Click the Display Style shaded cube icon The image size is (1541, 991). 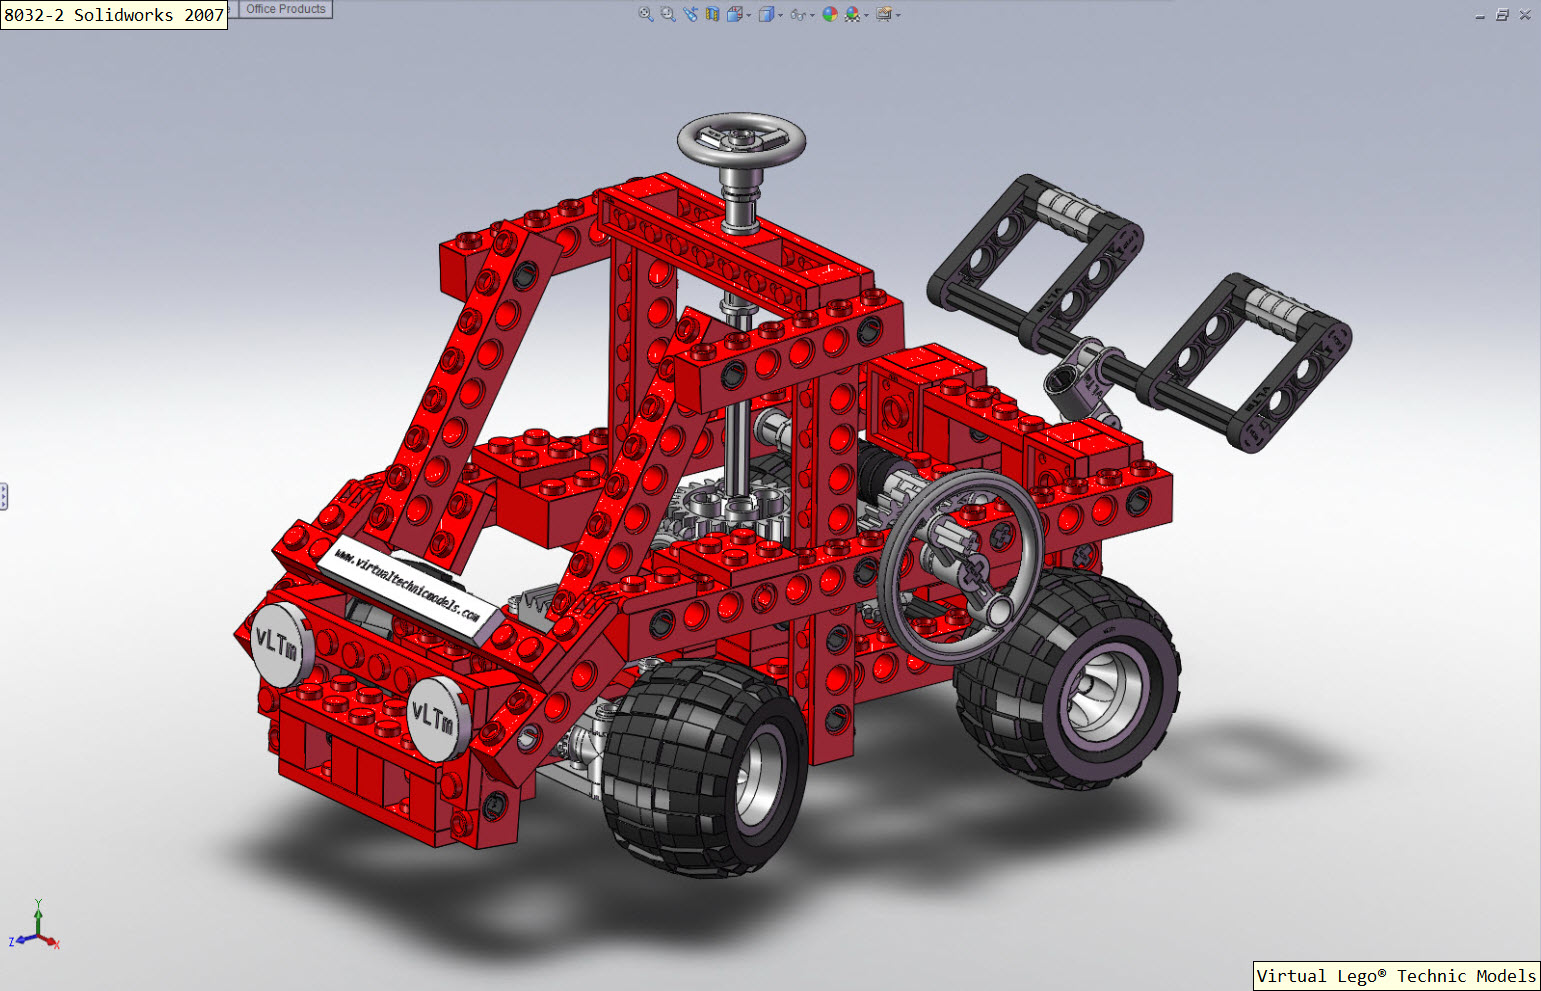point(767,14)
